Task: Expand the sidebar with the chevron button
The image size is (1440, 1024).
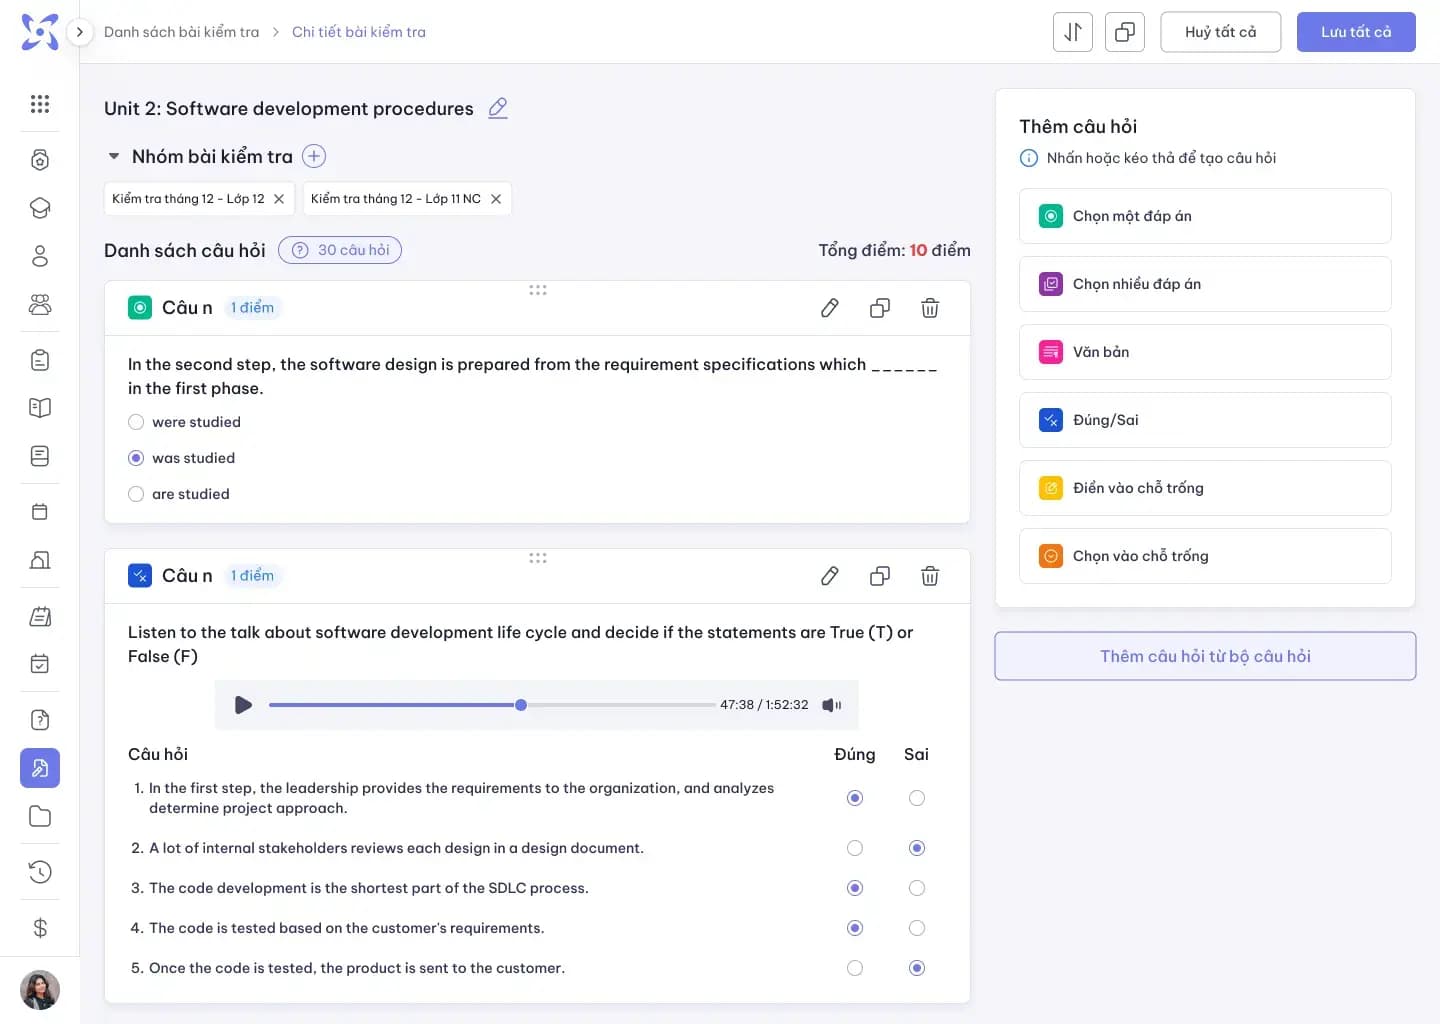Action: pyautogui.click(x=80, y=32)
